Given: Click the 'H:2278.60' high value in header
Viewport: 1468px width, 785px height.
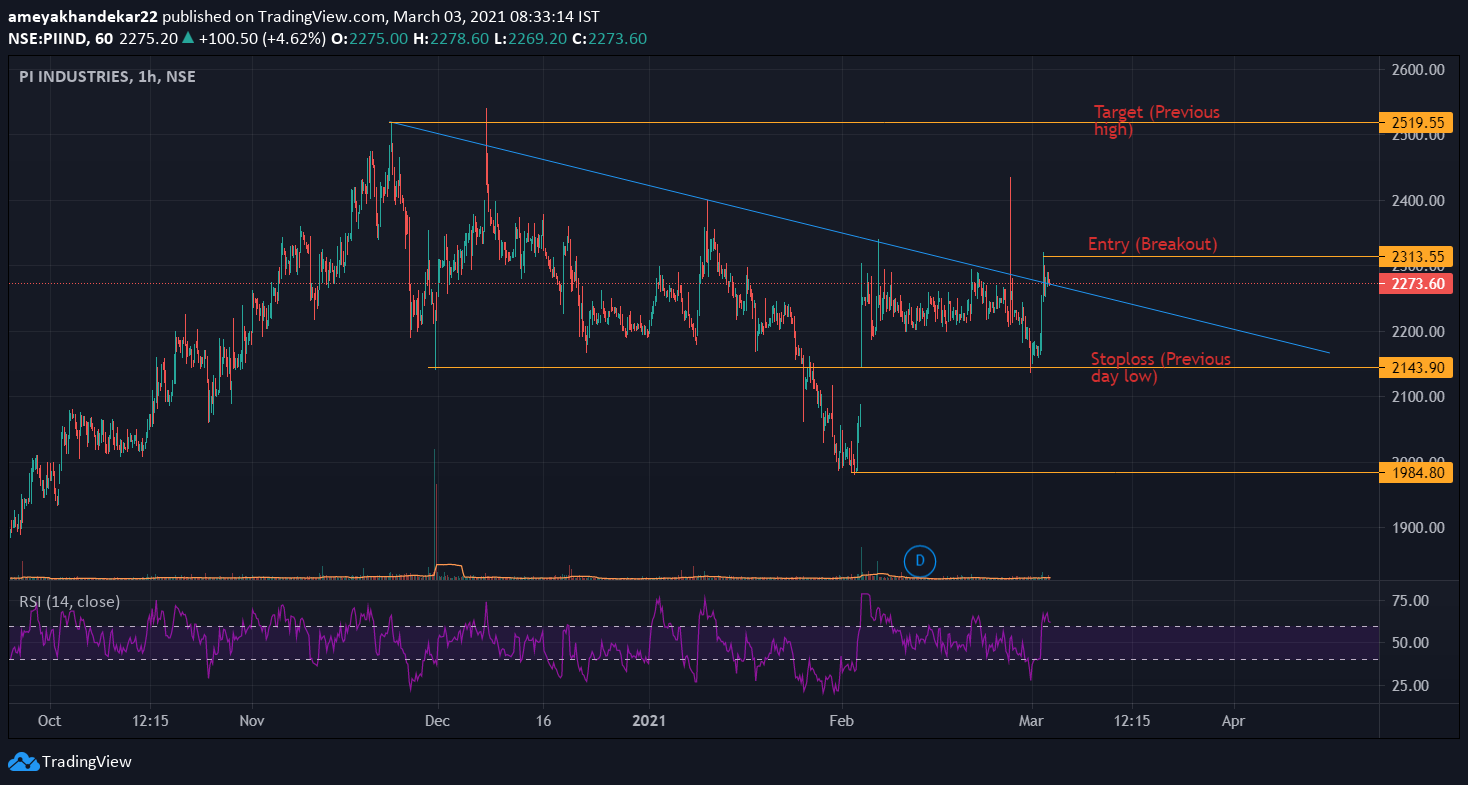Looking at the screenshot, I should pos(450,38).
